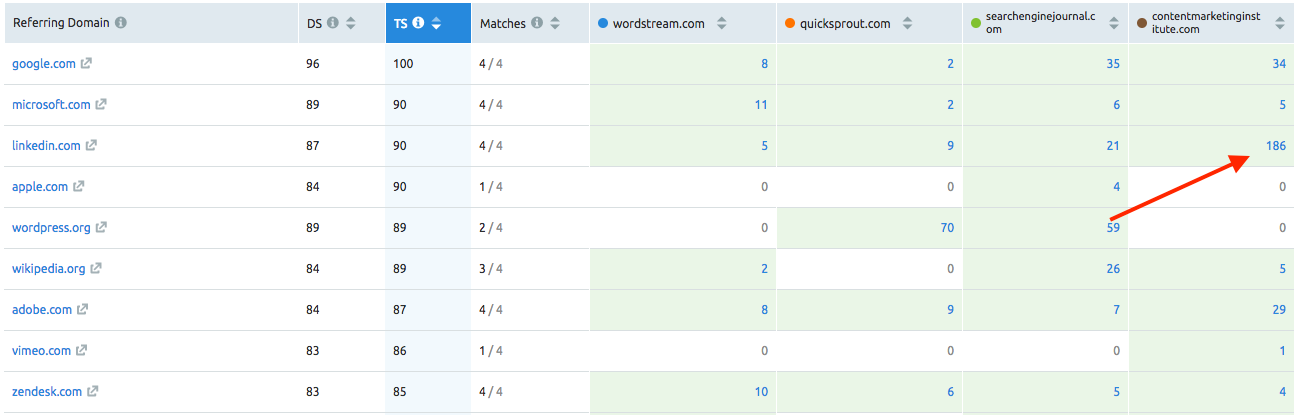
Task: Click the 1/4 matches cell for vimeo.com
Action: 491,351
